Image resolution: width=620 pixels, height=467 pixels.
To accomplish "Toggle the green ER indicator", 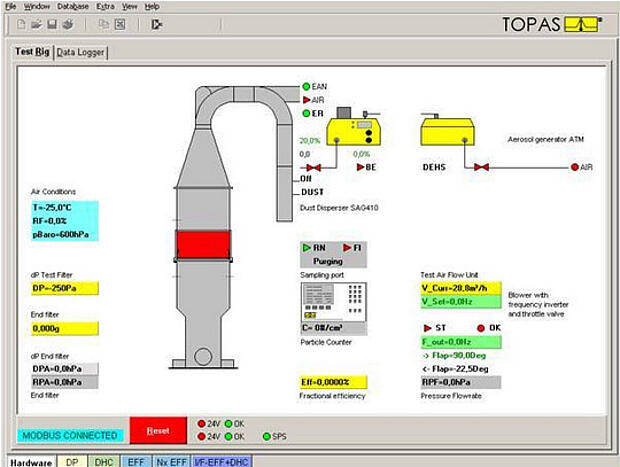I will [306, 113].
